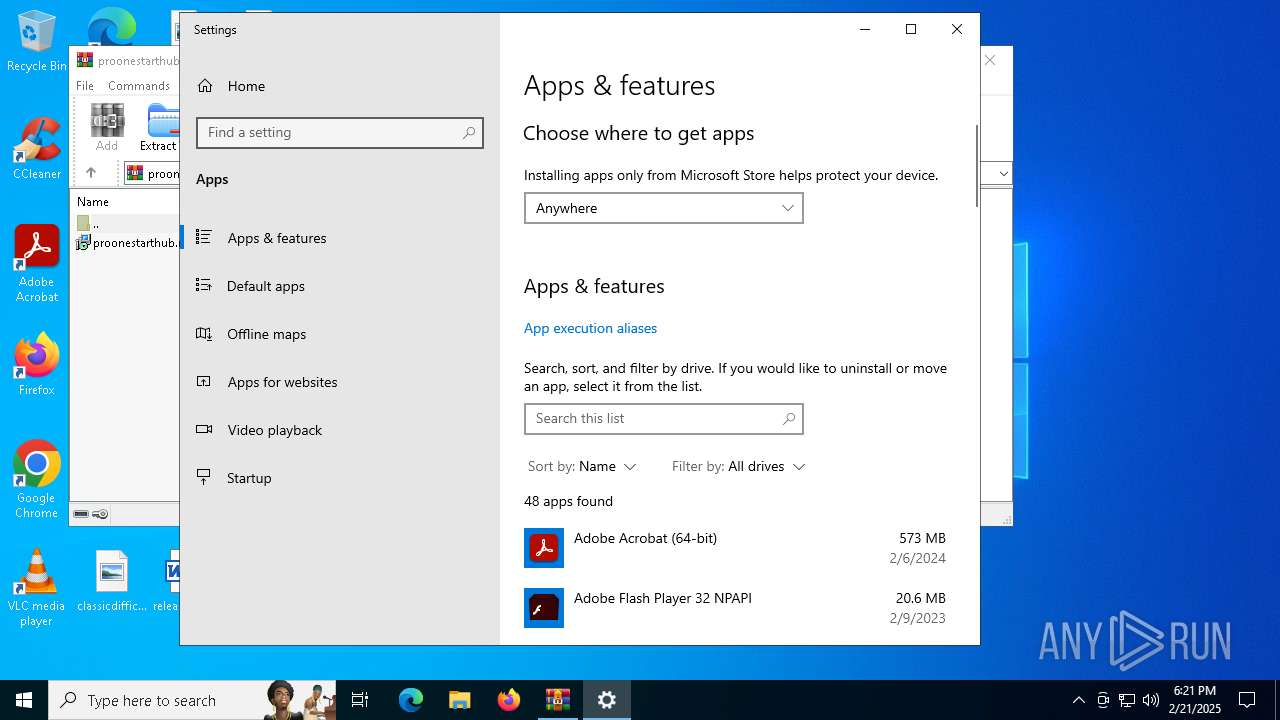Open the Filter by All drives dropdown
1280x720 pixels.
[x=738, y=466]
